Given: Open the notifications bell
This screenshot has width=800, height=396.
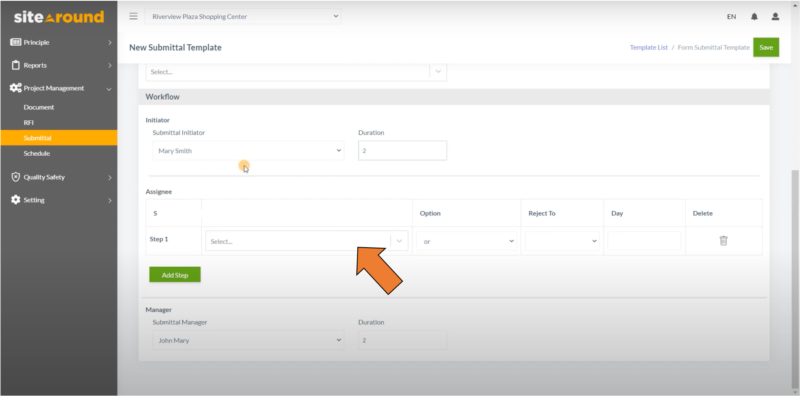Looking at the screenshot, I should [x=754, y=17].
